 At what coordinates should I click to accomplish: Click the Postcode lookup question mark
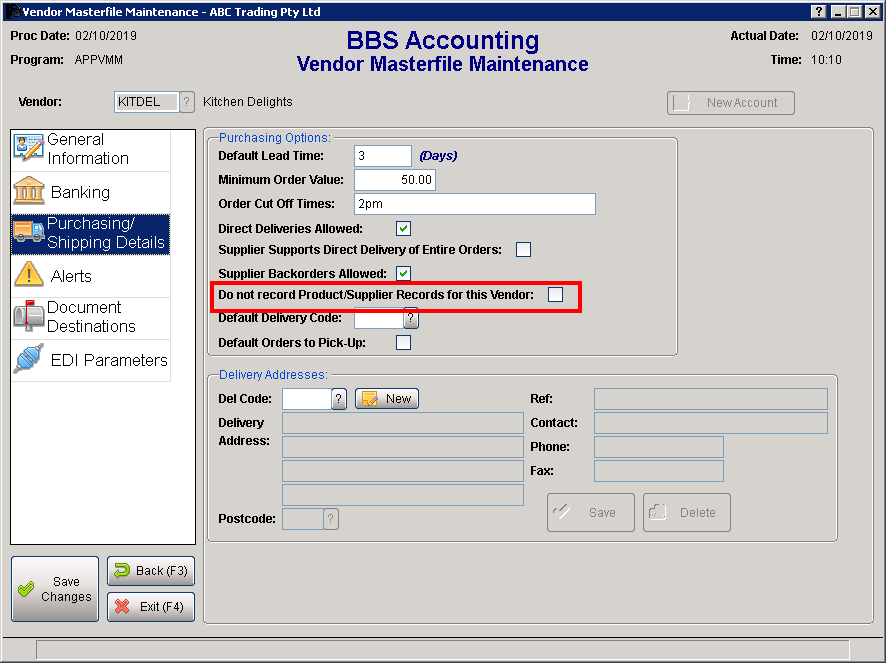331,518
